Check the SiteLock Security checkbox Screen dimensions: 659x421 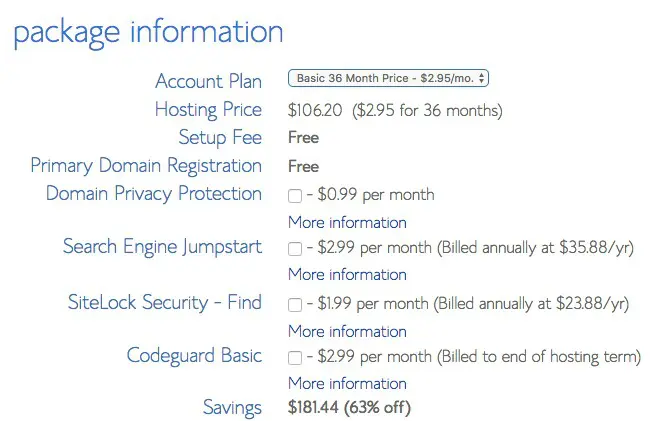click(x=295, y=304)
